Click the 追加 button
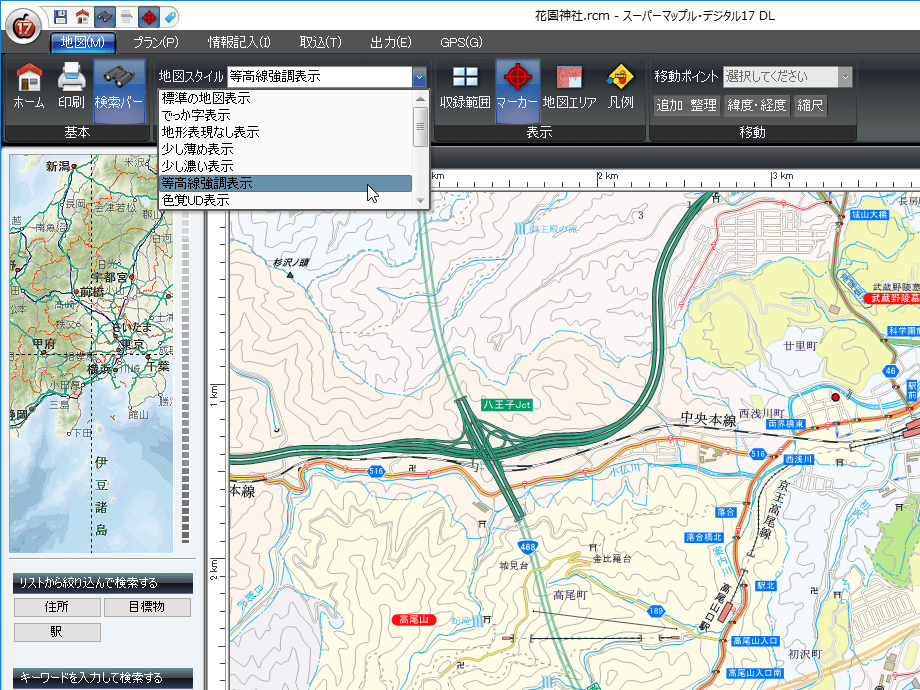Image resolution: width=920 pixels, height=690 pixels. (669, 106)
